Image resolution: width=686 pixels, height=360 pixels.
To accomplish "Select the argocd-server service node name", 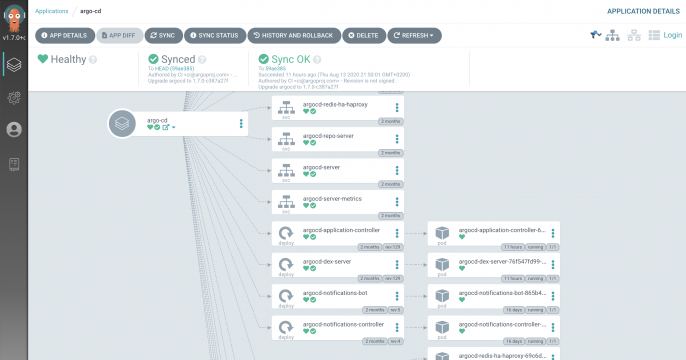I will pyautogui.click(x=321, y=167).
